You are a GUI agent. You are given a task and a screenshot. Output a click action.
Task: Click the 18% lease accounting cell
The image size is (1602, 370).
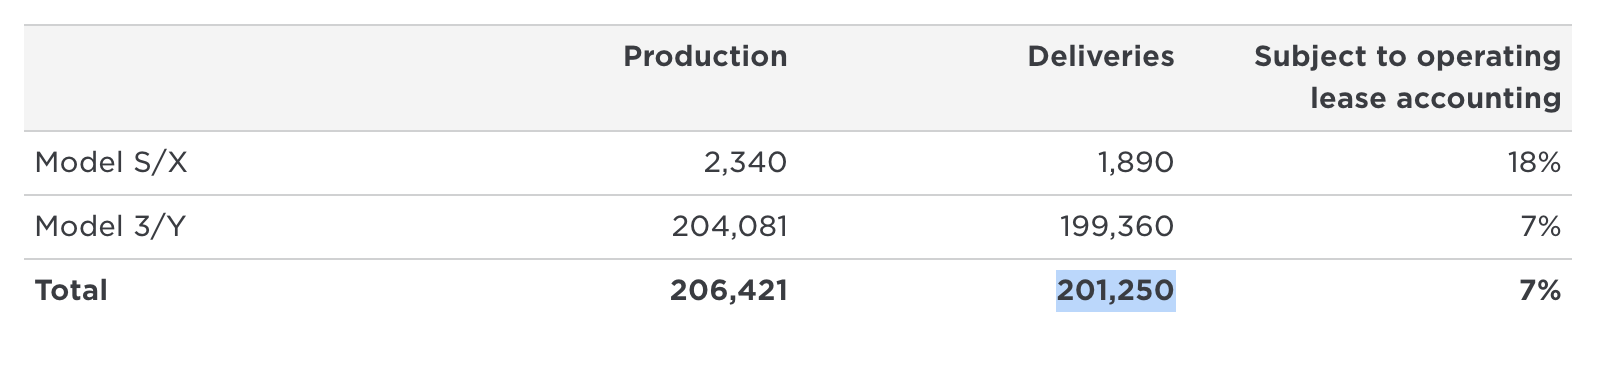[x=1534, y=162]
